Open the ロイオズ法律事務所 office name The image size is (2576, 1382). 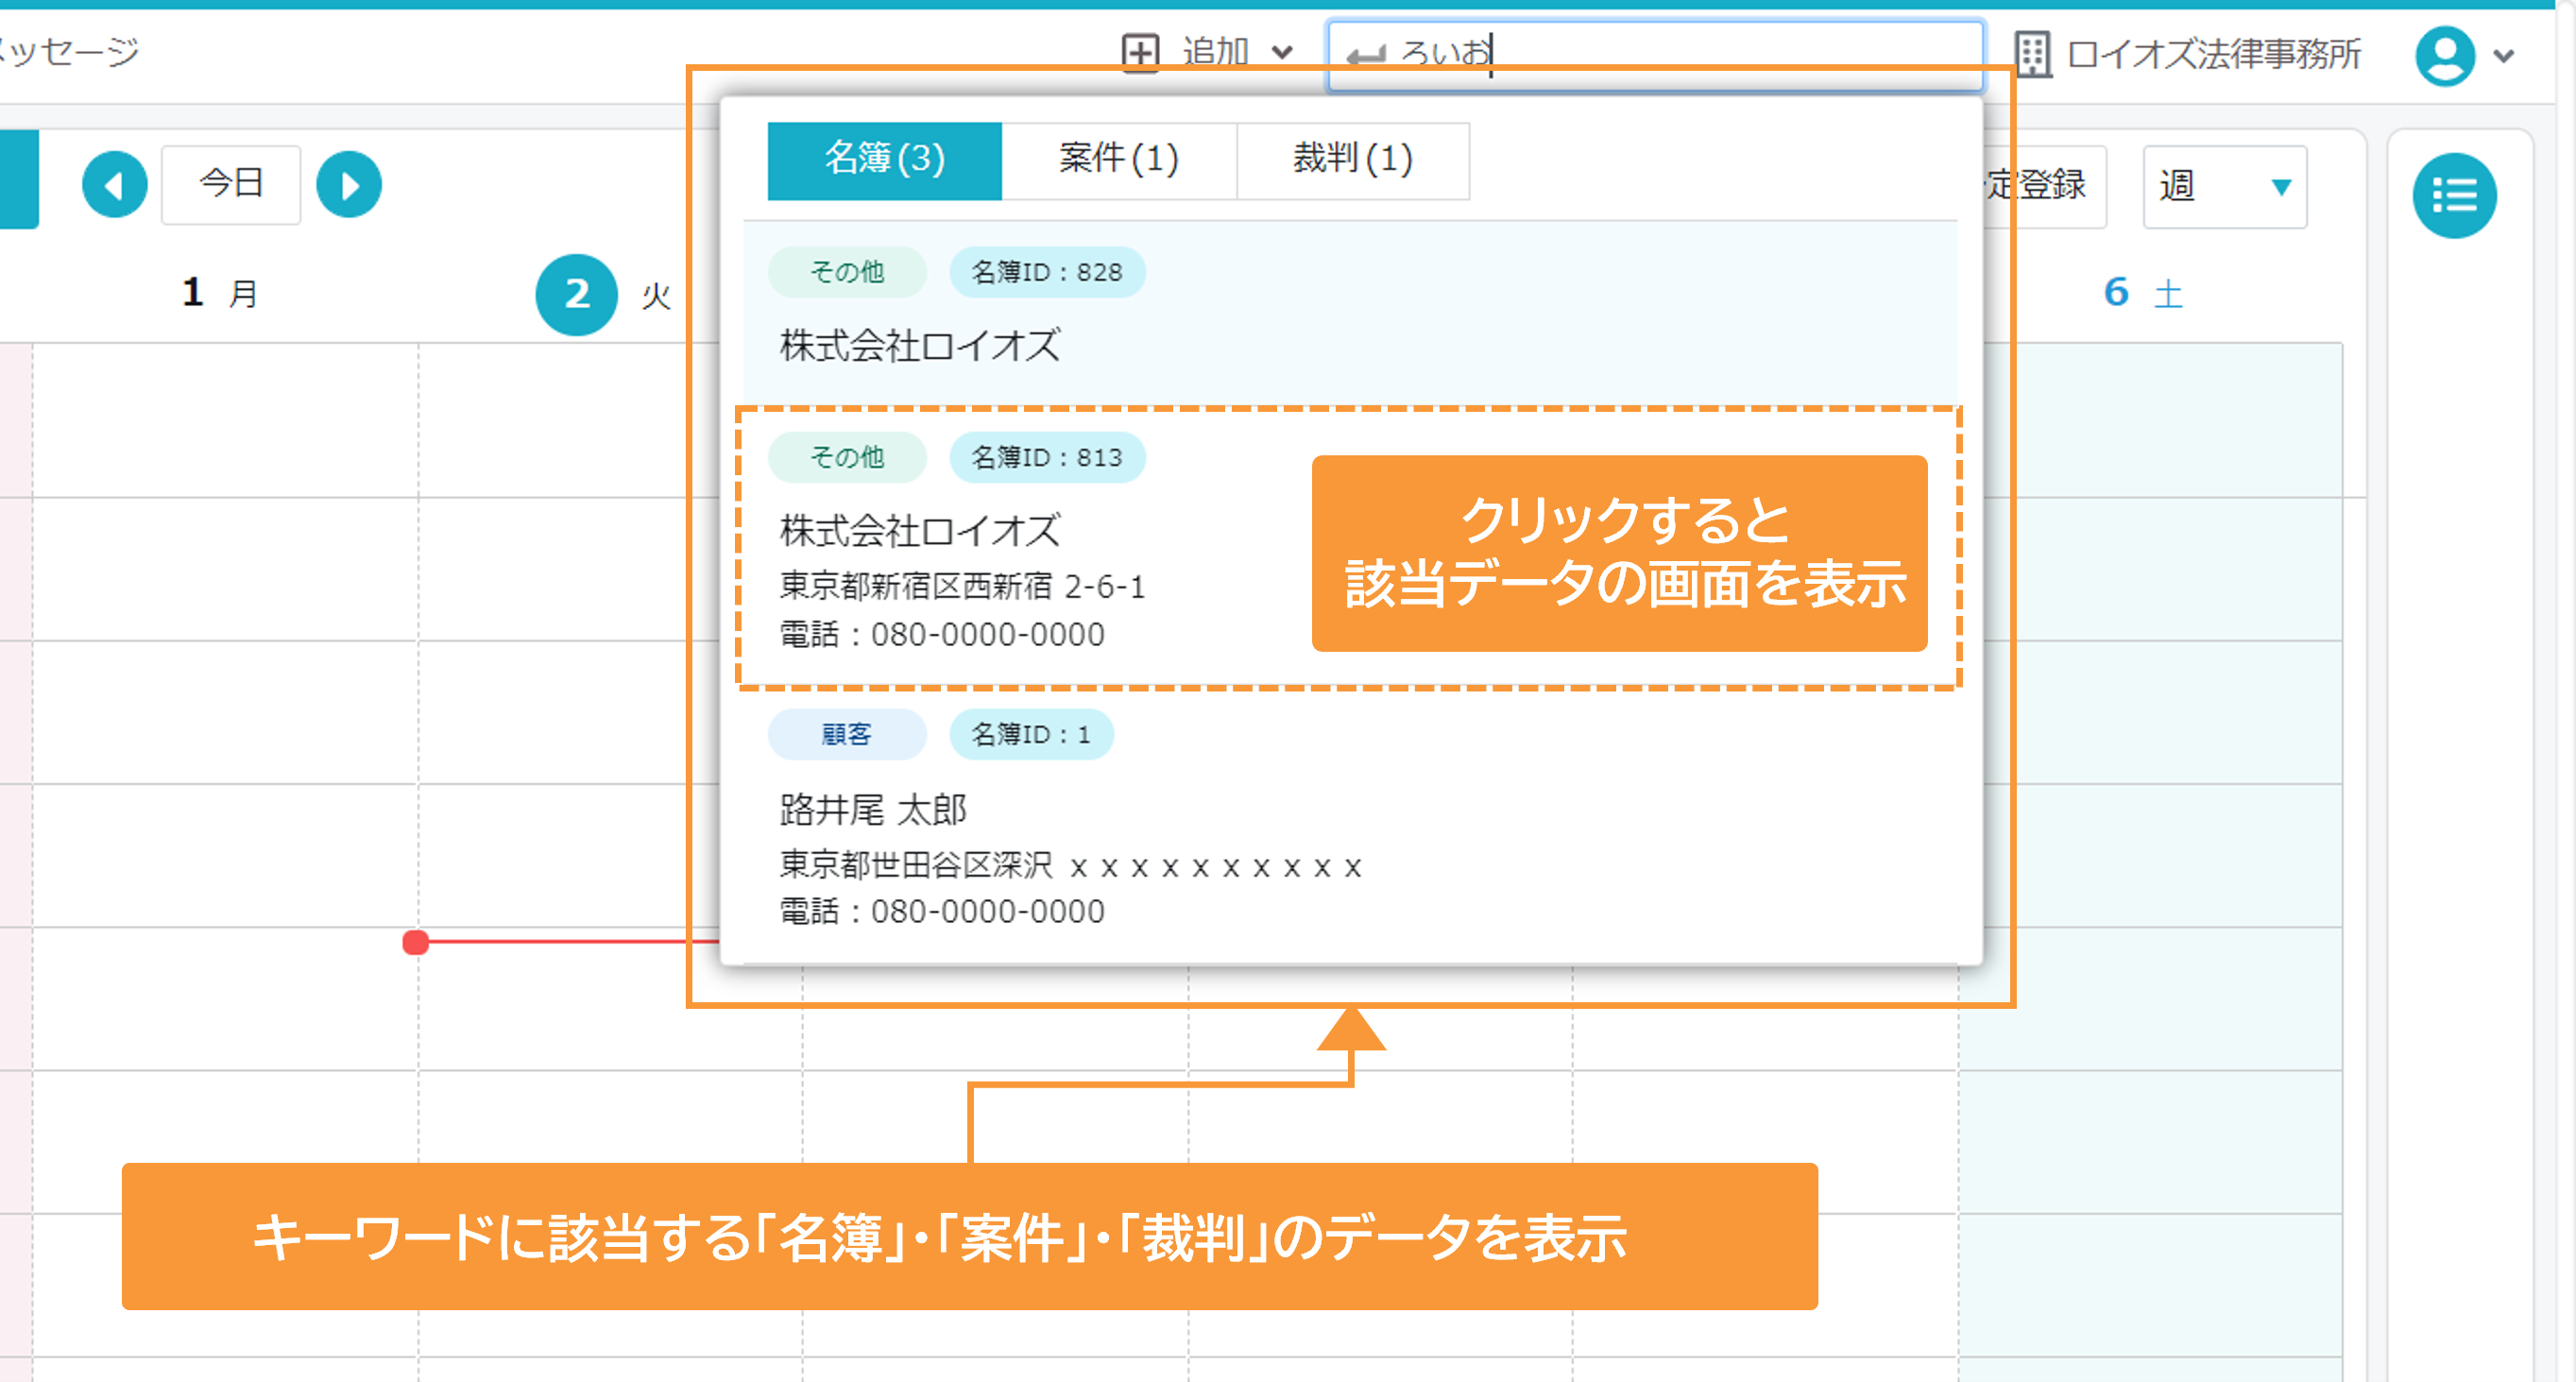point(2213,54)
